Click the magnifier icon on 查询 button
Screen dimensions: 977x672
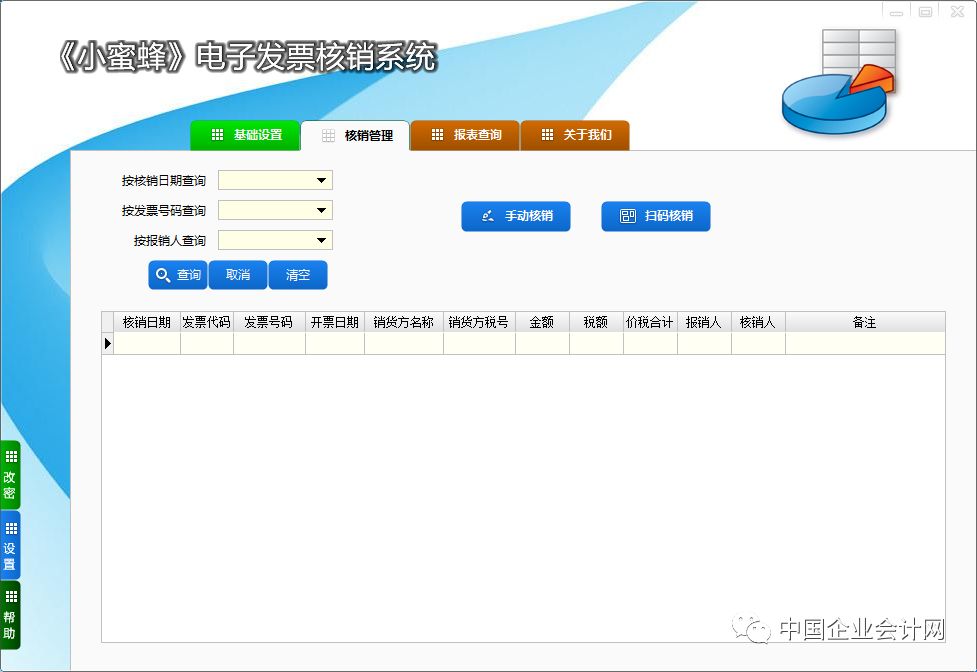[163, 275]
